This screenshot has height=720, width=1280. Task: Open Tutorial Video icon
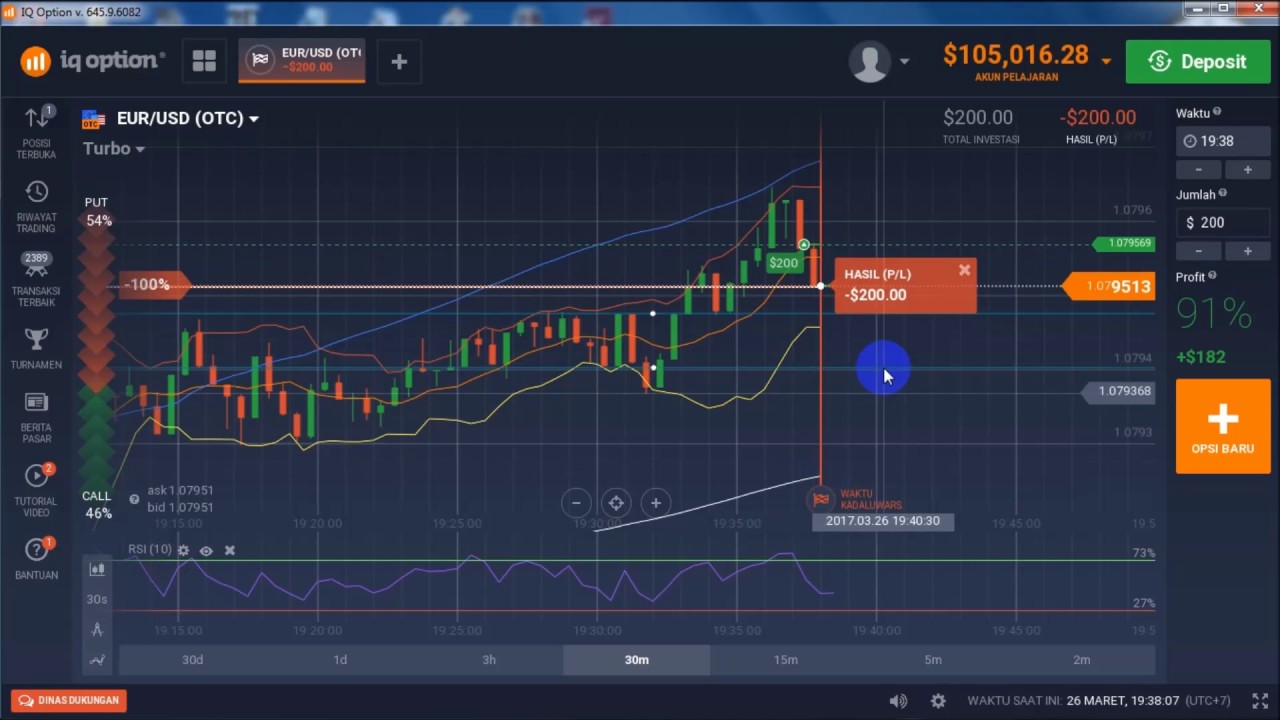pos(37,475)
